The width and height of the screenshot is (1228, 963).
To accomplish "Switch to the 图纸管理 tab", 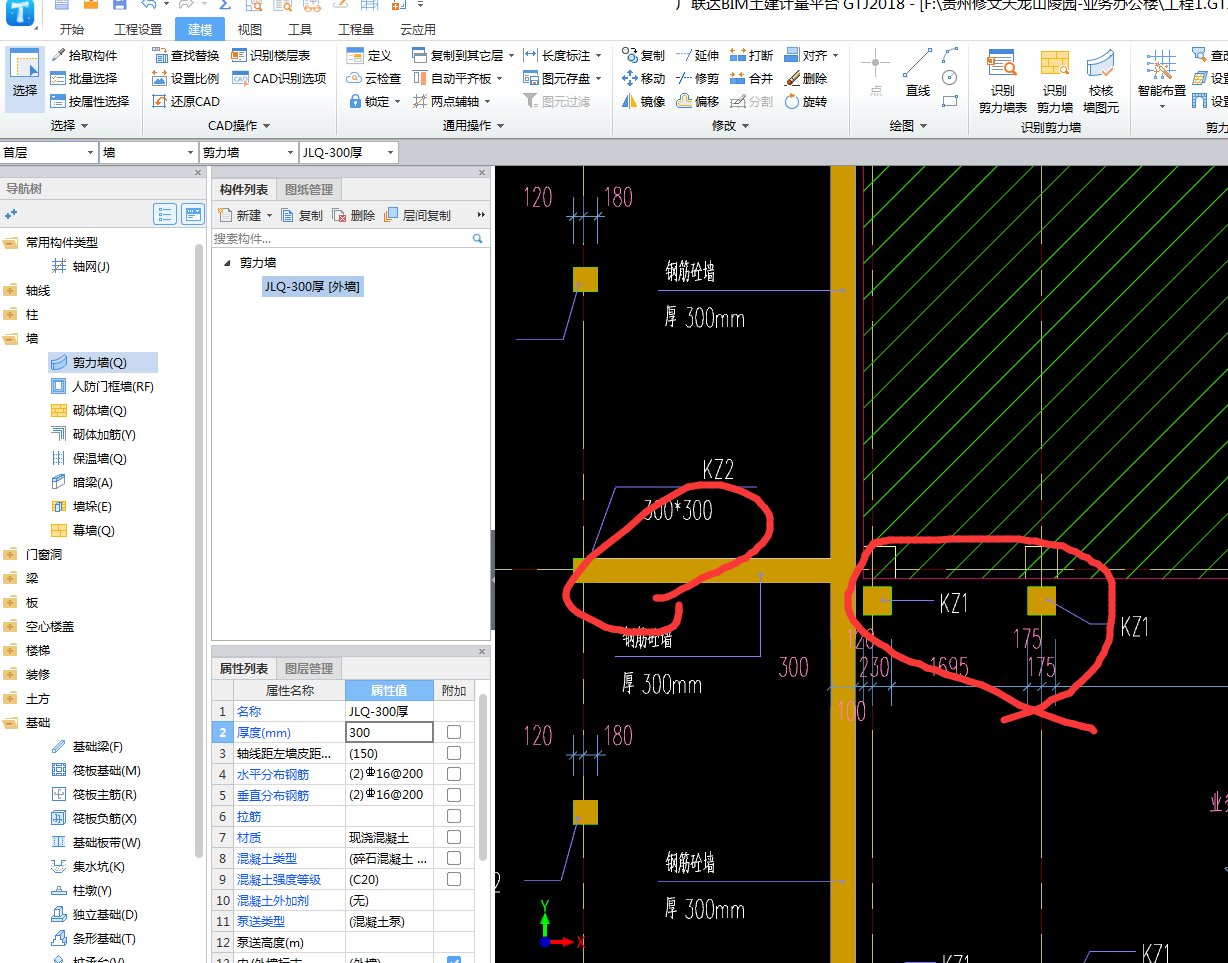I will coord(309,189).
